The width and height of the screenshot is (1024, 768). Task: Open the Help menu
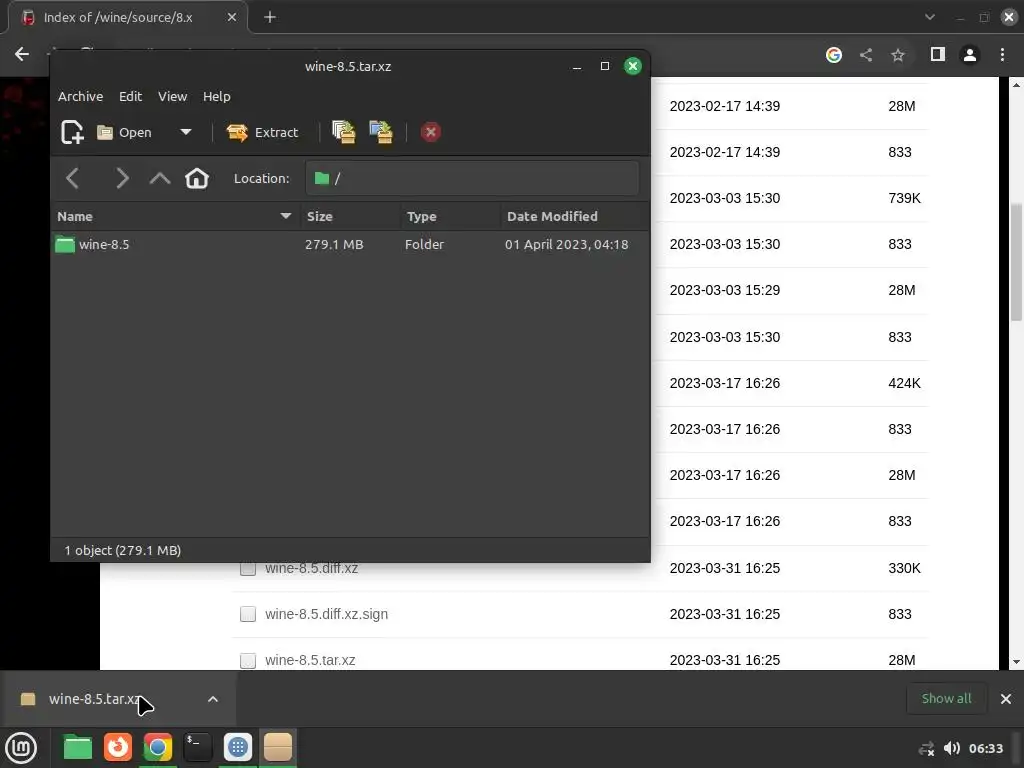click(x=217, y=97)
